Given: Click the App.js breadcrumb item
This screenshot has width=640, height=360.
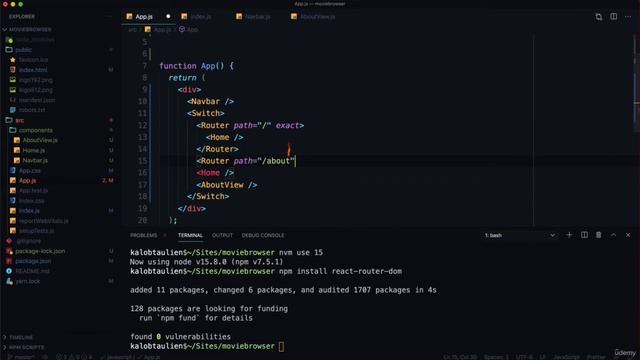Looking at the screenshot, I should tap(158, 30).
